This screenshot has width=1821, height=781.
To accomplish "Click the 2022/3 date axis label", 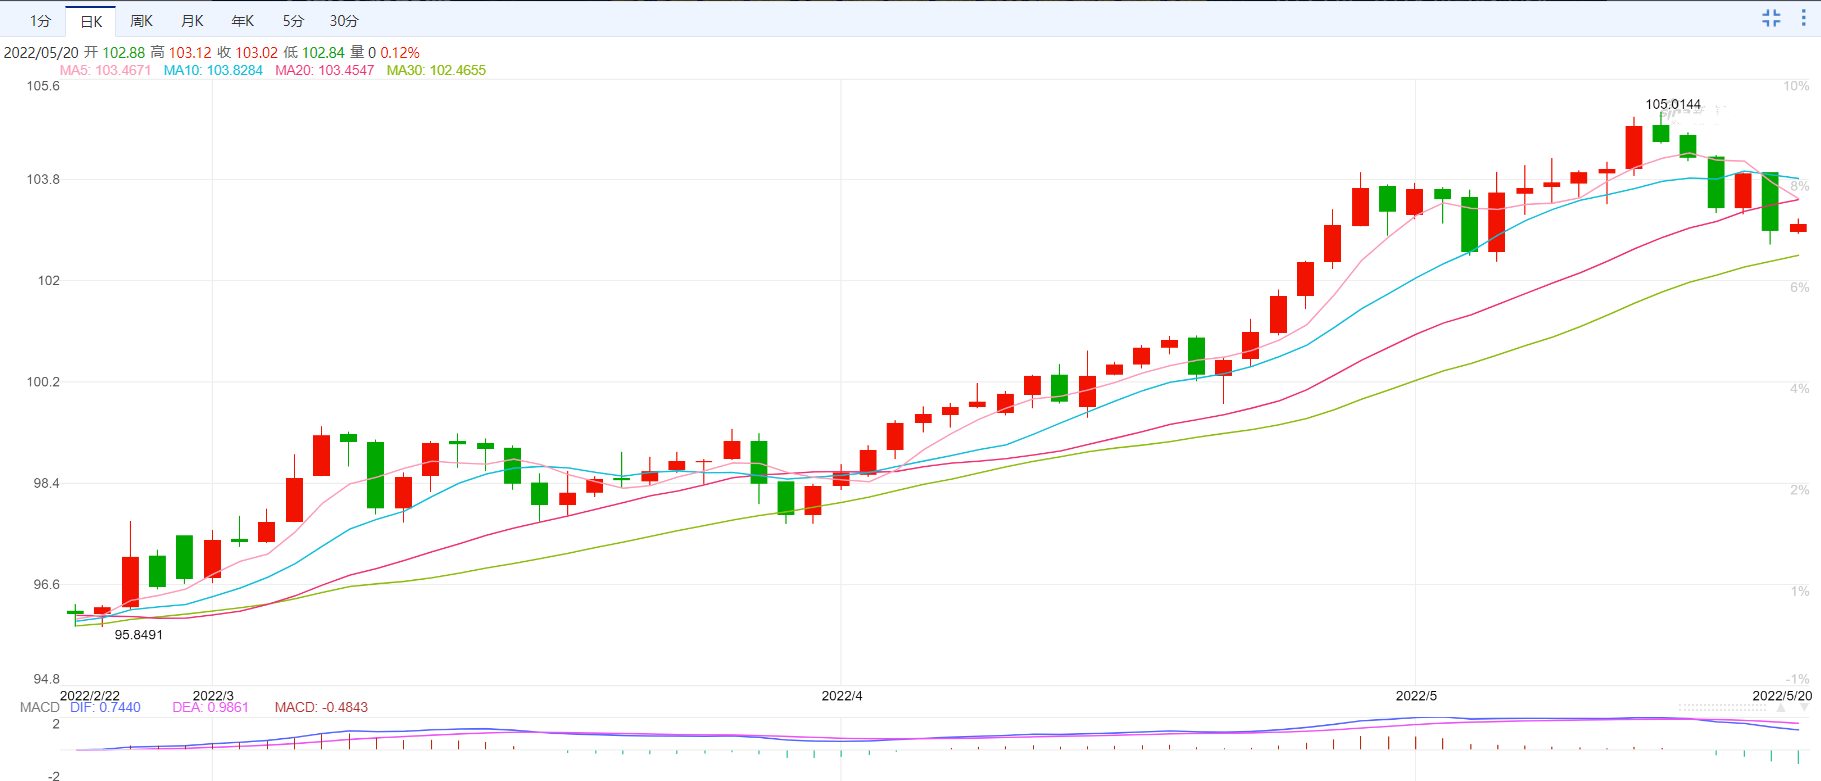I will (213, 695).
